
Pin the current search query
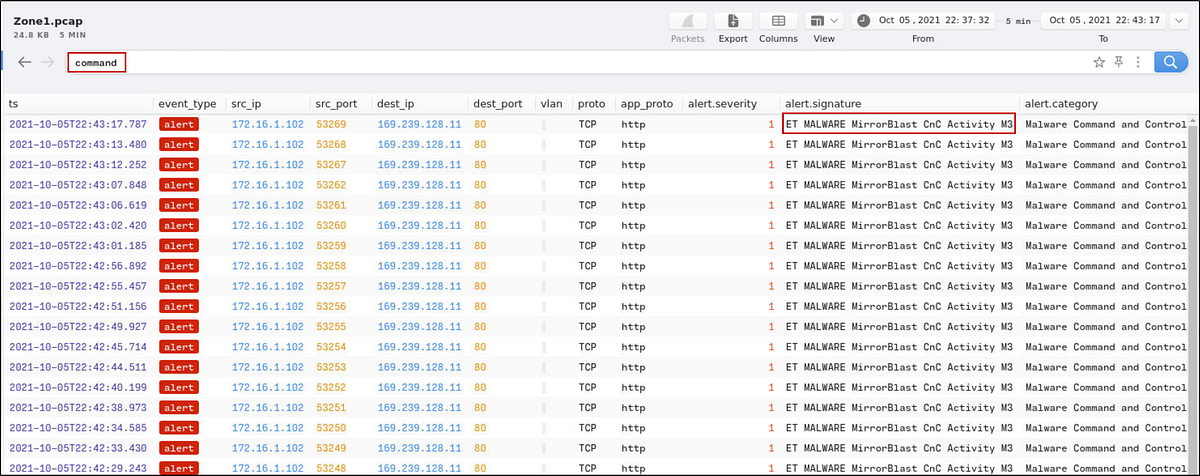point(1118,62)
